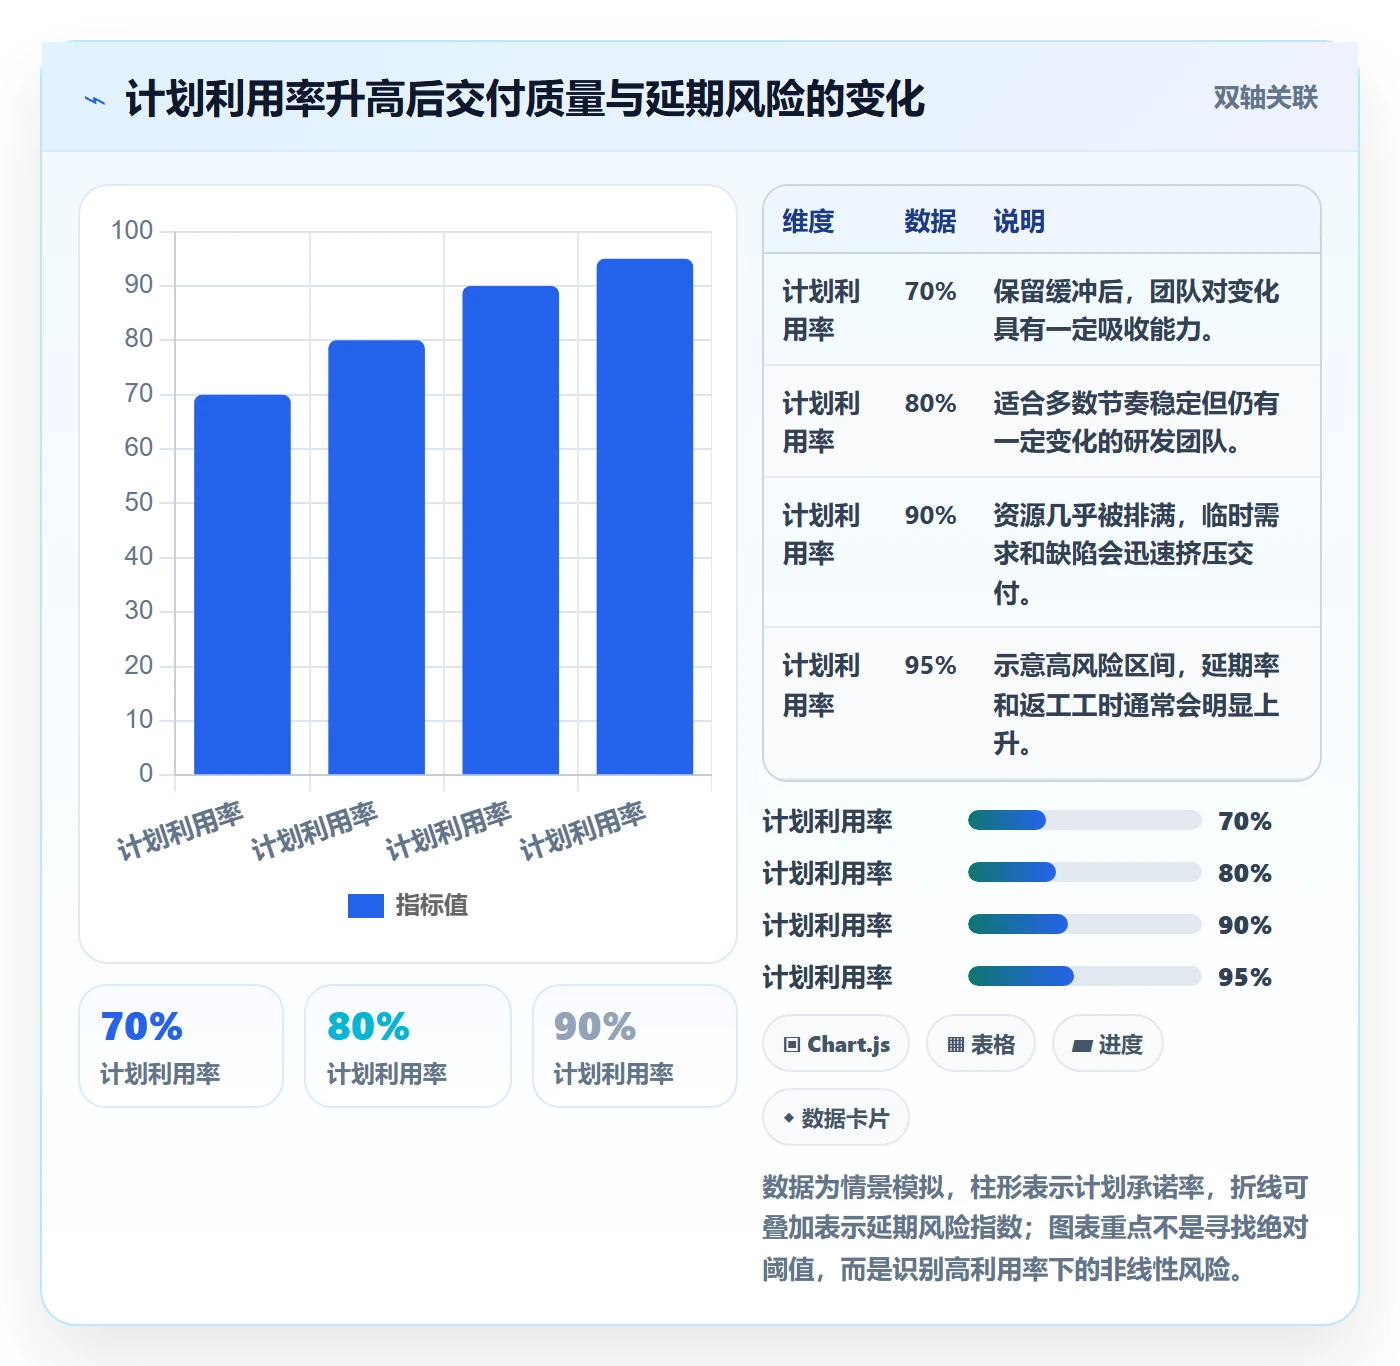Click the description starting 示意高风险区间
The image size is (1400, 1366).
[x=1136, y=704]
